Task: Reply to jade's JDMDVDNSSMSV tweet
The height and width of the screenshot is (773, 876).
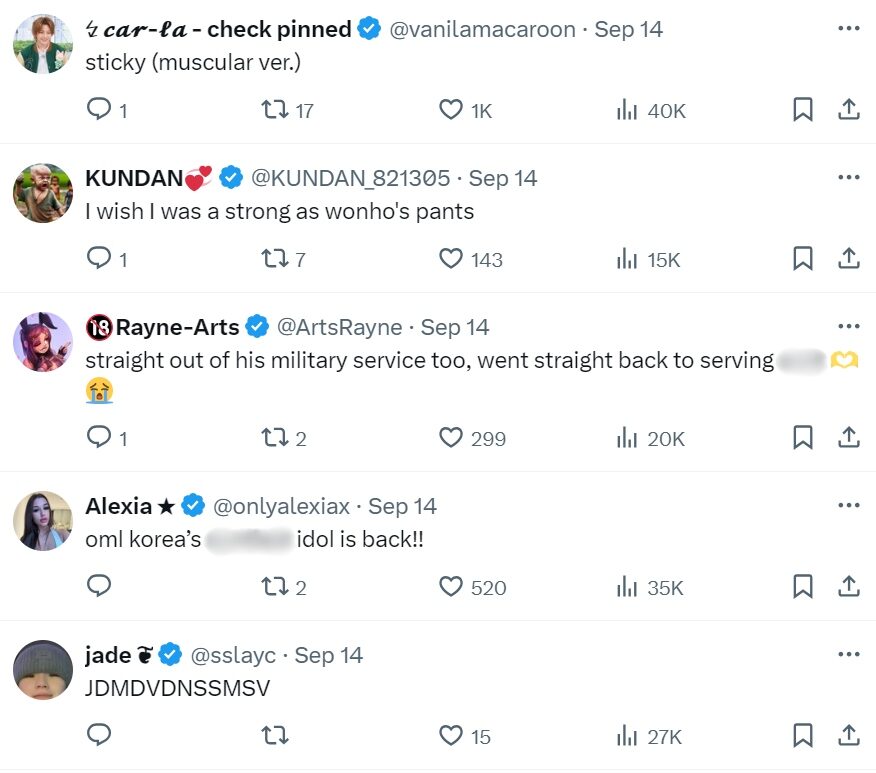Action: (x=99, y=736)
